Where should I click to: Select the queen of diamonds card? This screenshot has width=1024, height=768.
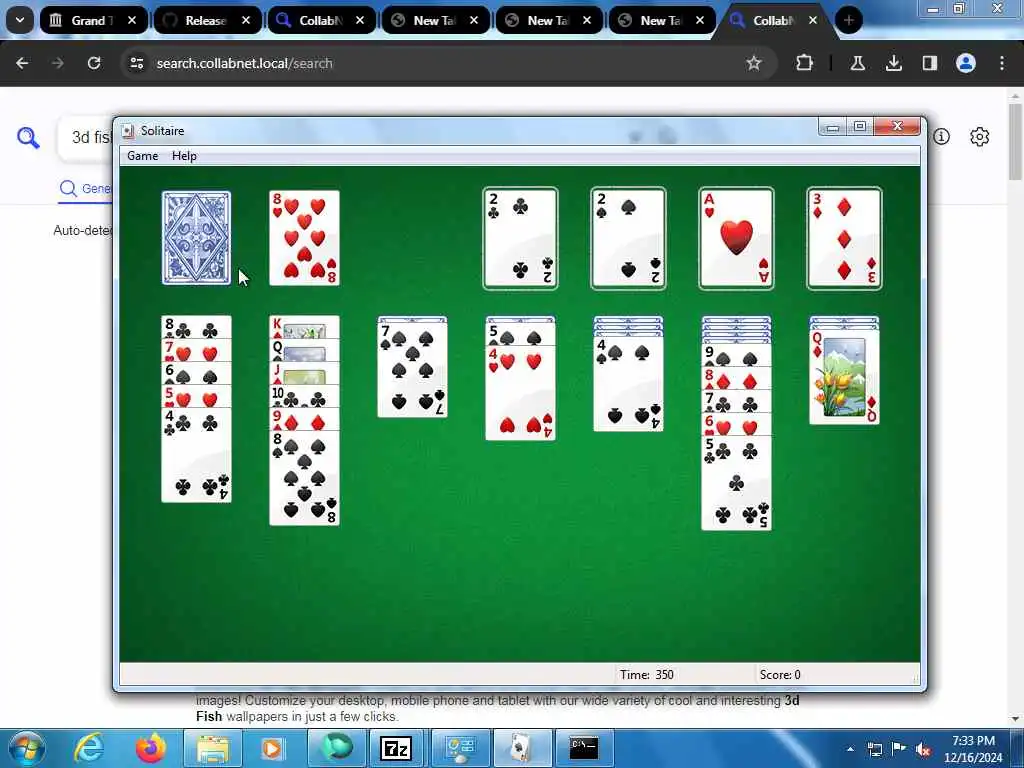coord(844,377)
